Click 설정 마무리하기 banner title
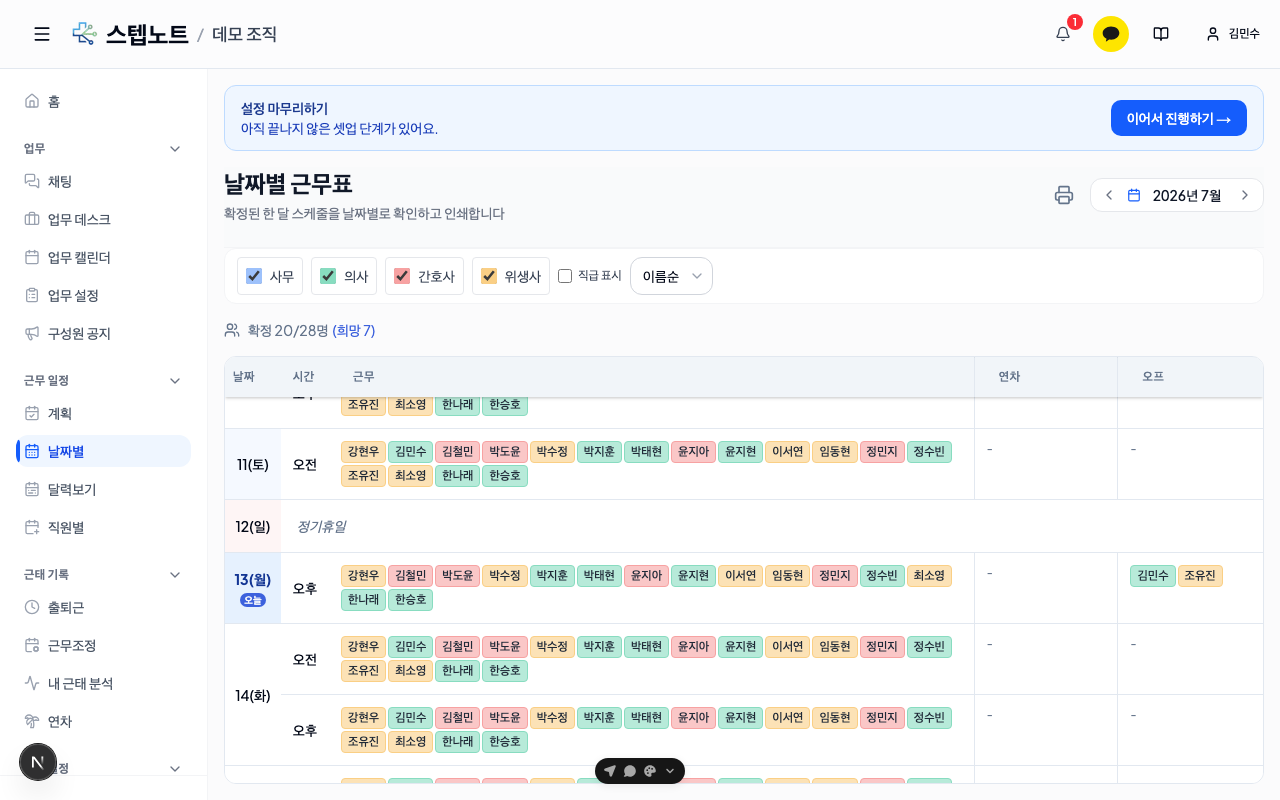 click(x=284, y=109)
